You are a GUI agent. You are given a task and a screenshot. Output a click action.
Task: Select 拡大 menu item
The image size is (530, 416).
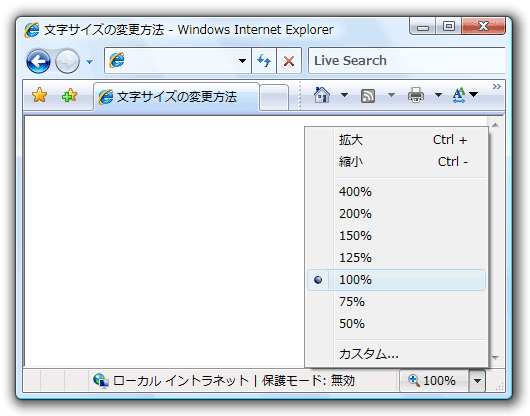[x=396, y=140]
